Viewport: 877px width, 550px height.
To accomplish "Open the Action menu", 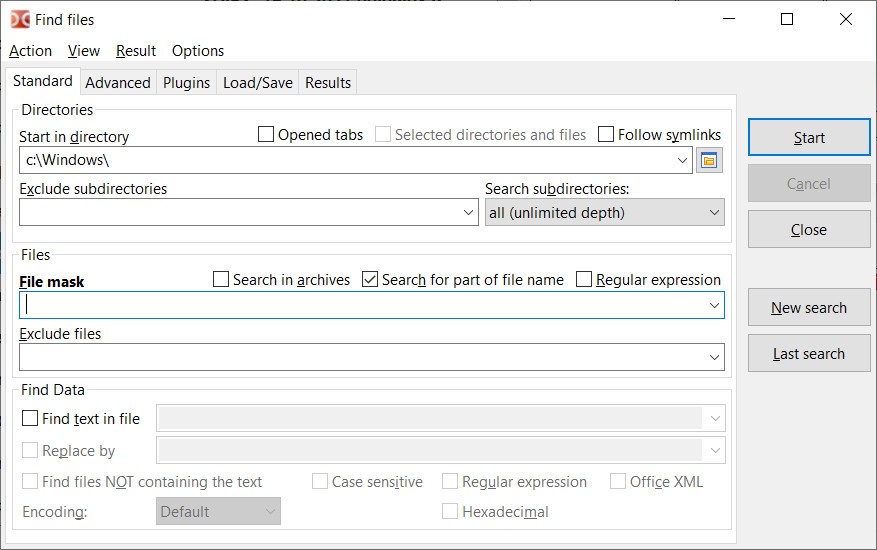I will (30, 51).
